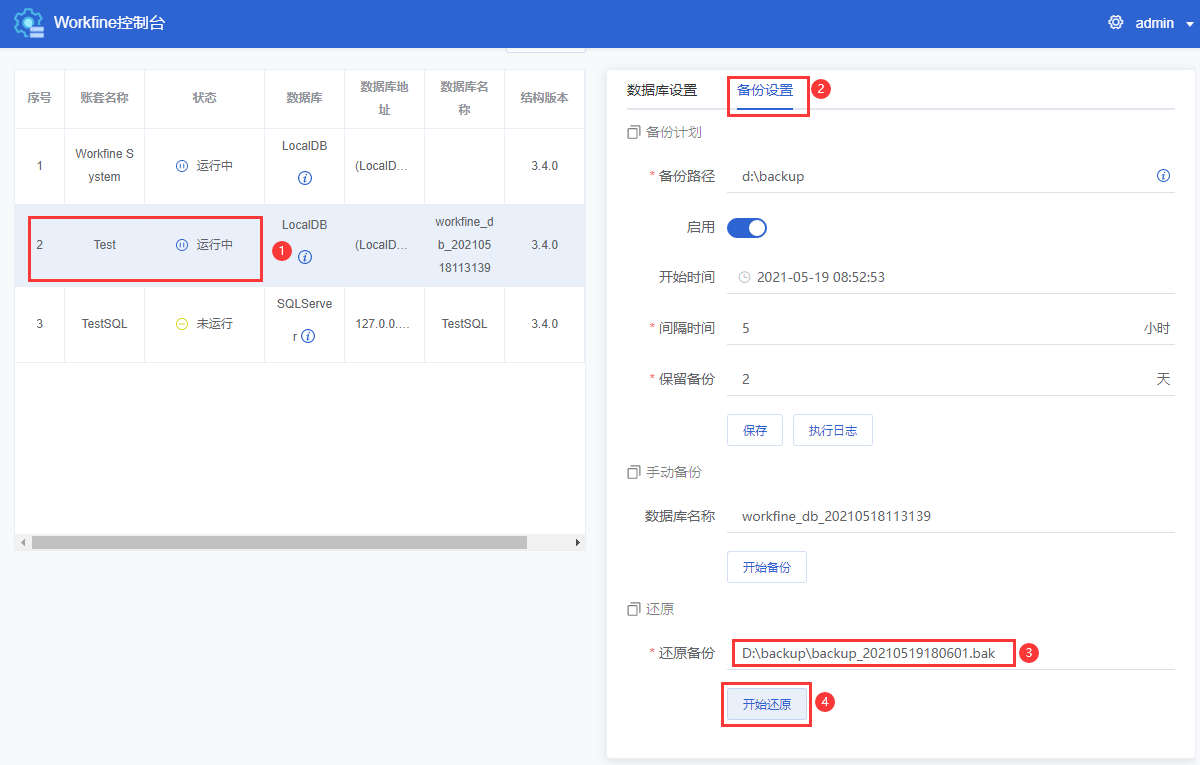Click the TestSQL database name cell
This screenshot has height=765, width=1200.
point(465,324)
